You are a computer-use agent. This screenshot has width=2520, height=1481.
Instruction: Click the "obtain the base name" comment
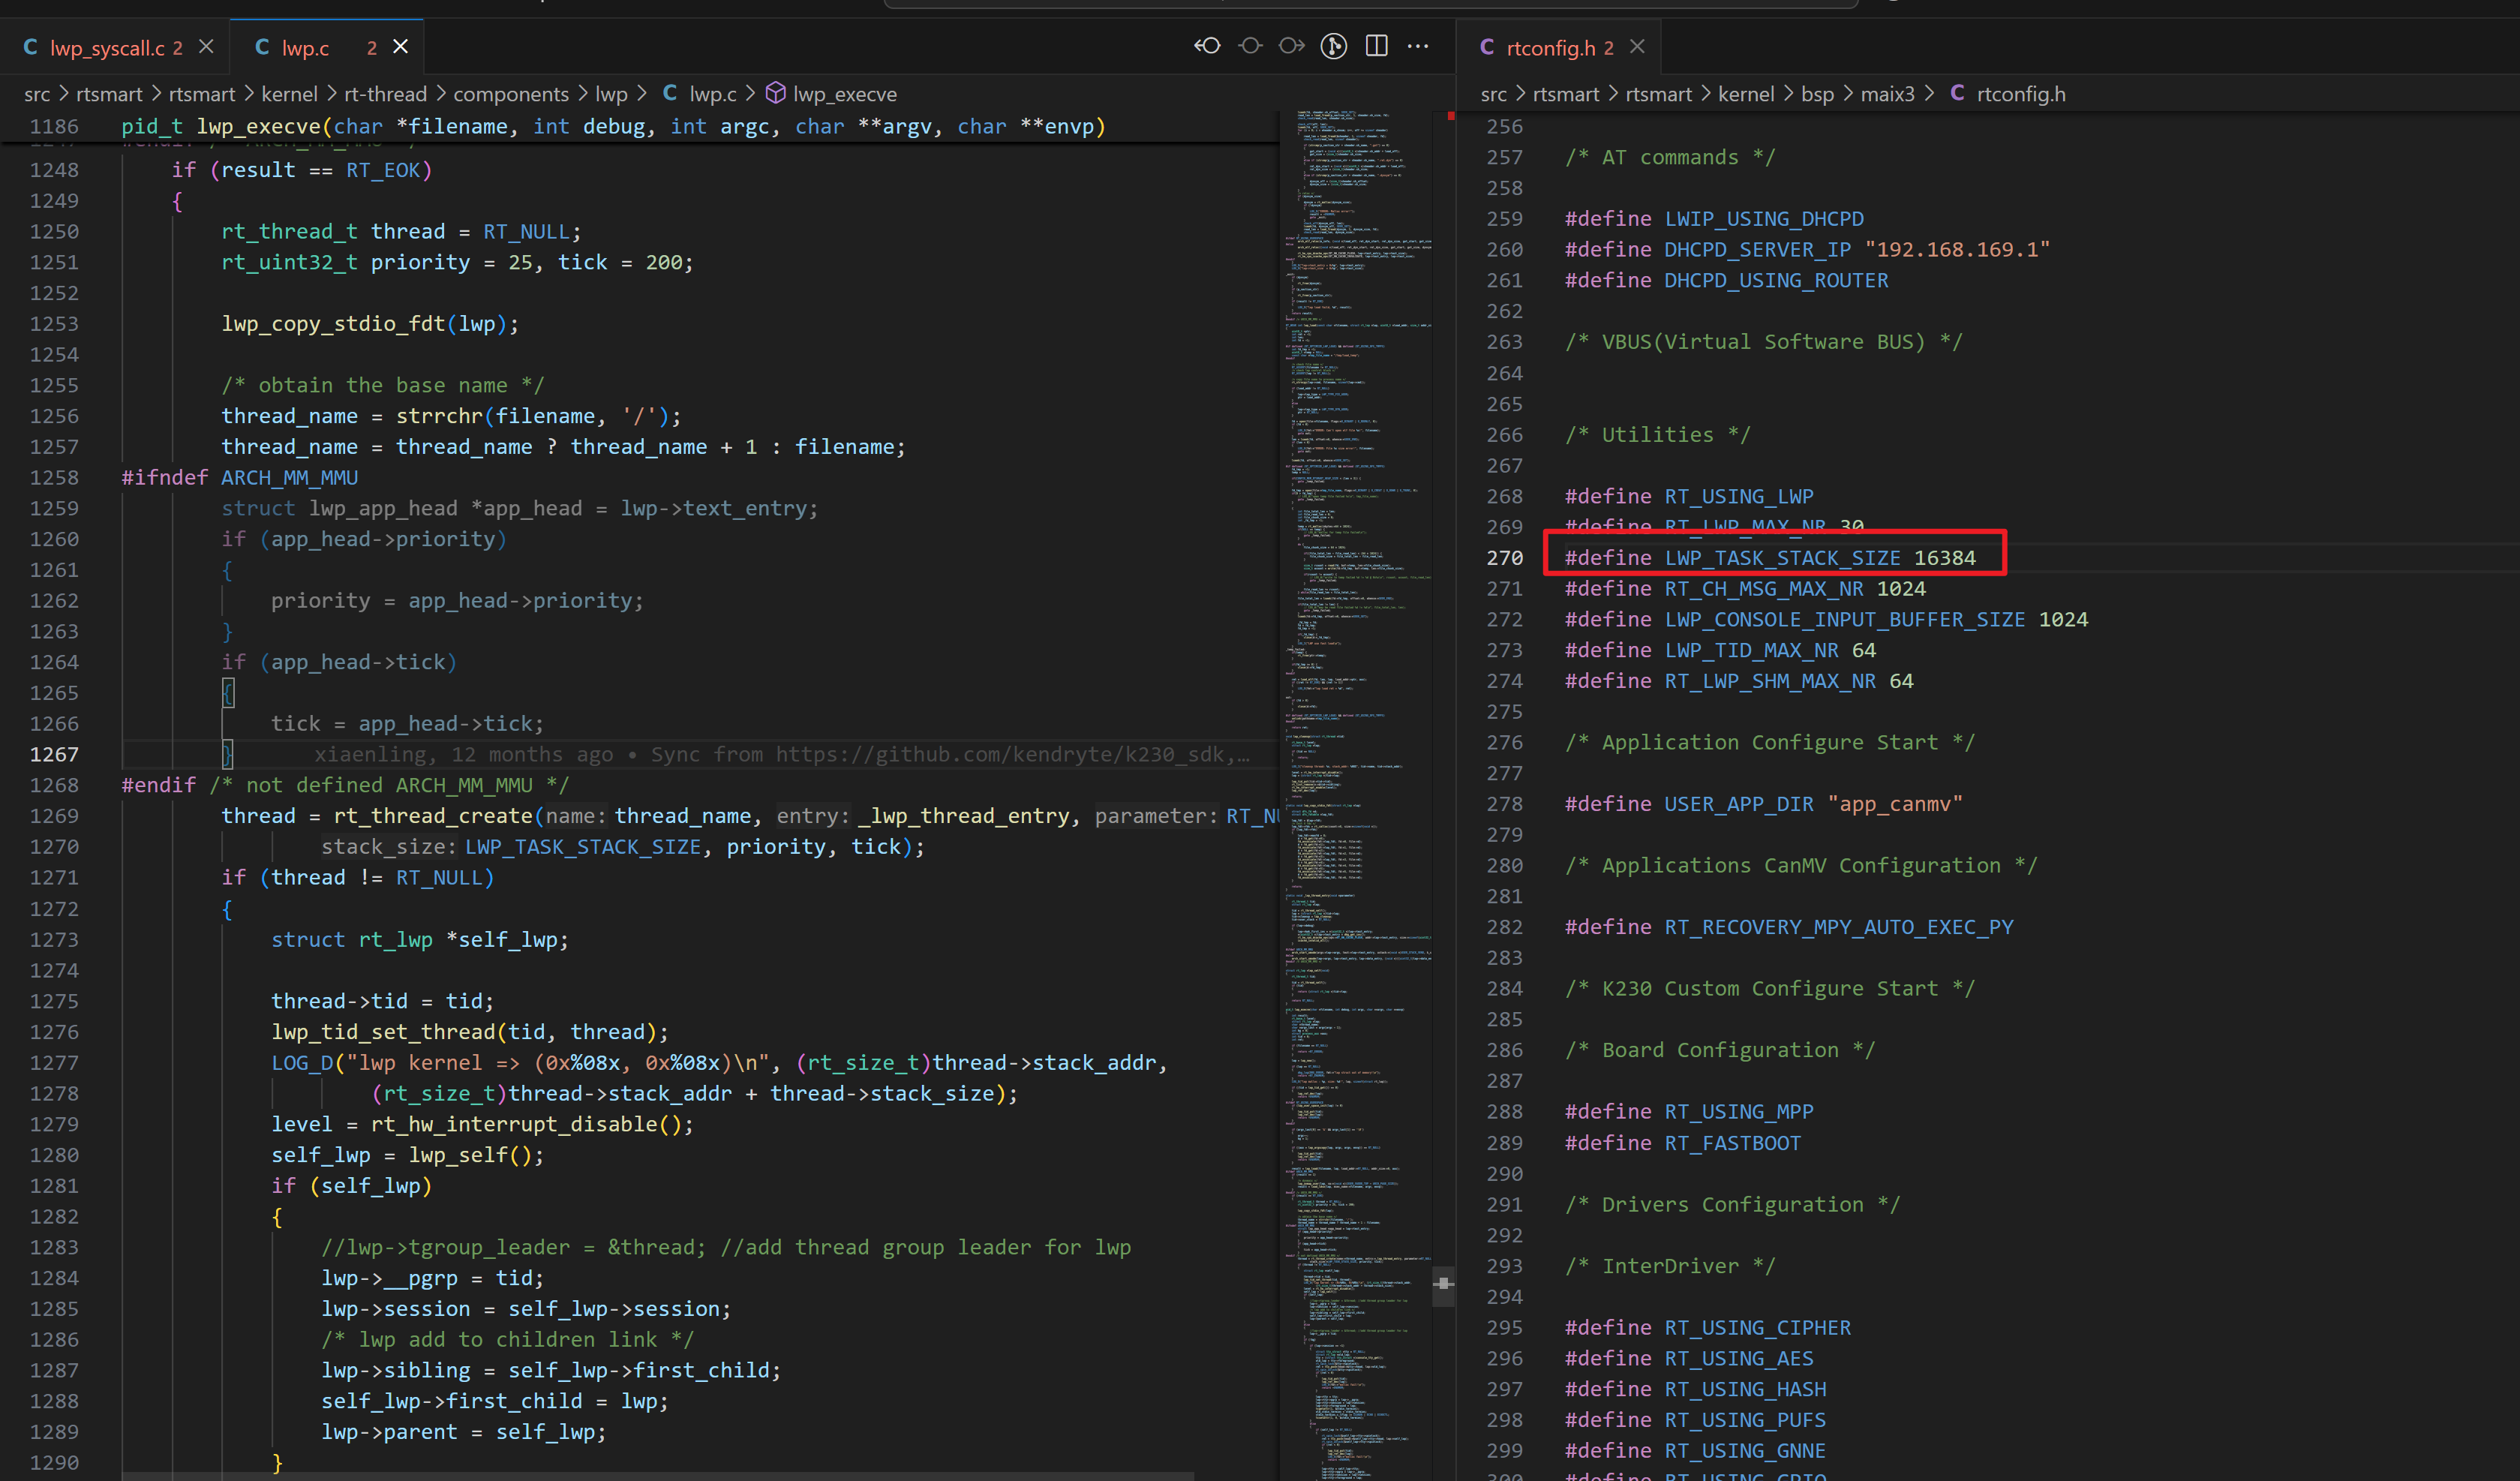[x=383, y=385]
